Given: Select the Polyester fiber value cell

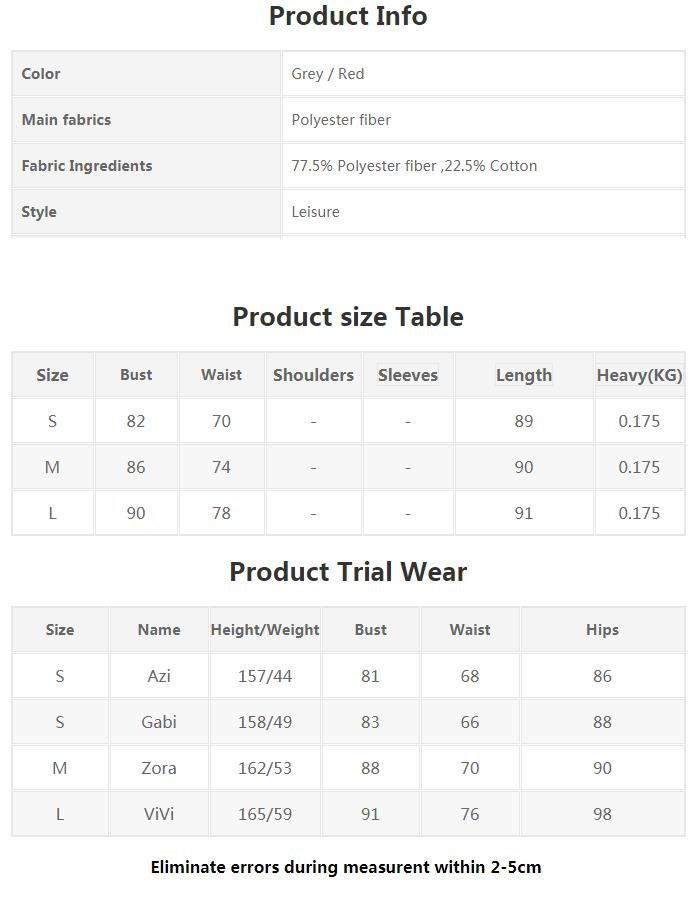Looking at the screenshot, I should pyautogui.click(x=483, y=120).
